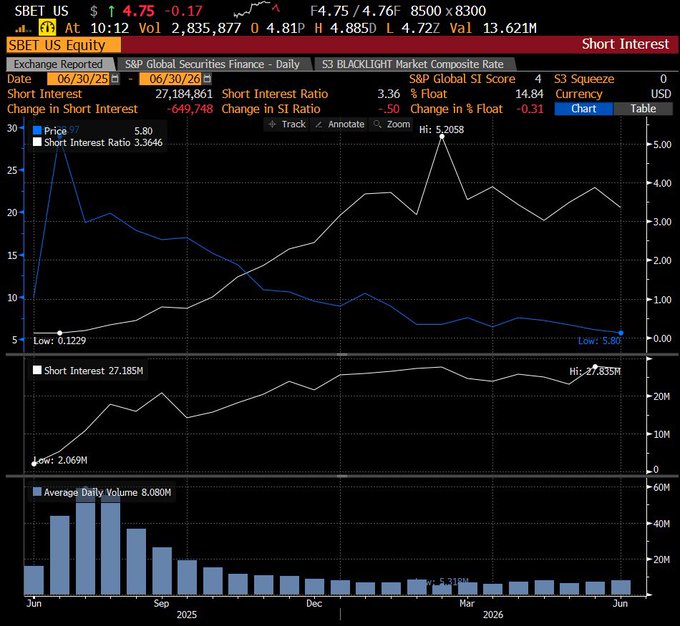The image size is (680, 626).
Task: Click the Zoom label in chart toolbar
Action: click(398, 125)
